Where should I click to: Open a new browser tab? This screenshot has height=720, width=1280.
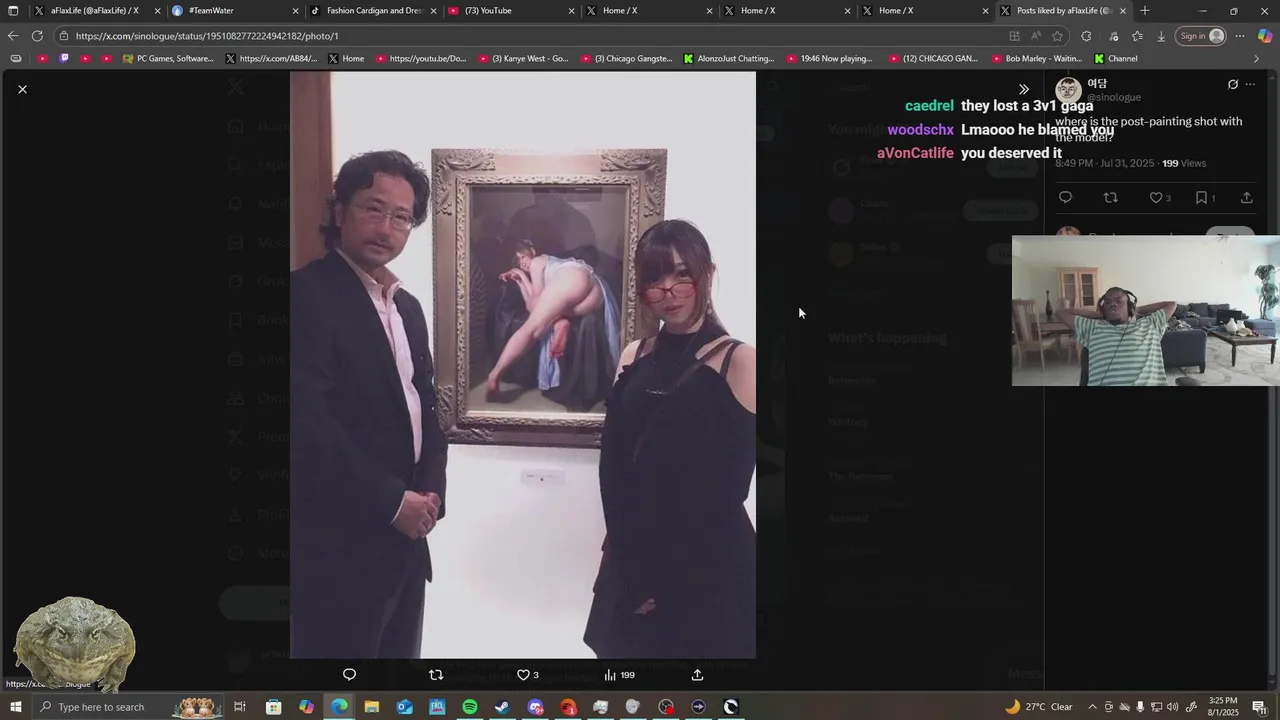point(1145,11)
